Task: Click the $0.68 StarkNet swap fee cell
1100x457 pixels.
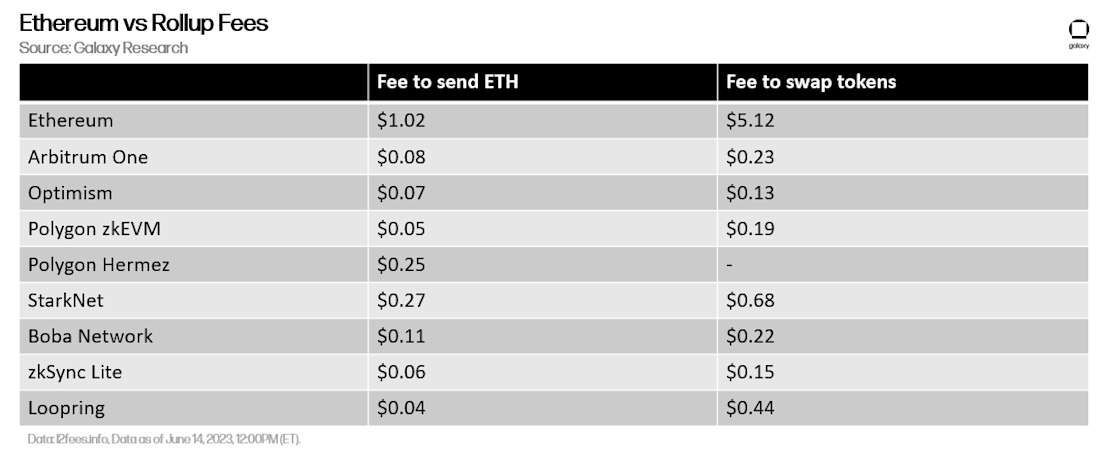Action: [x=750, y=300]
